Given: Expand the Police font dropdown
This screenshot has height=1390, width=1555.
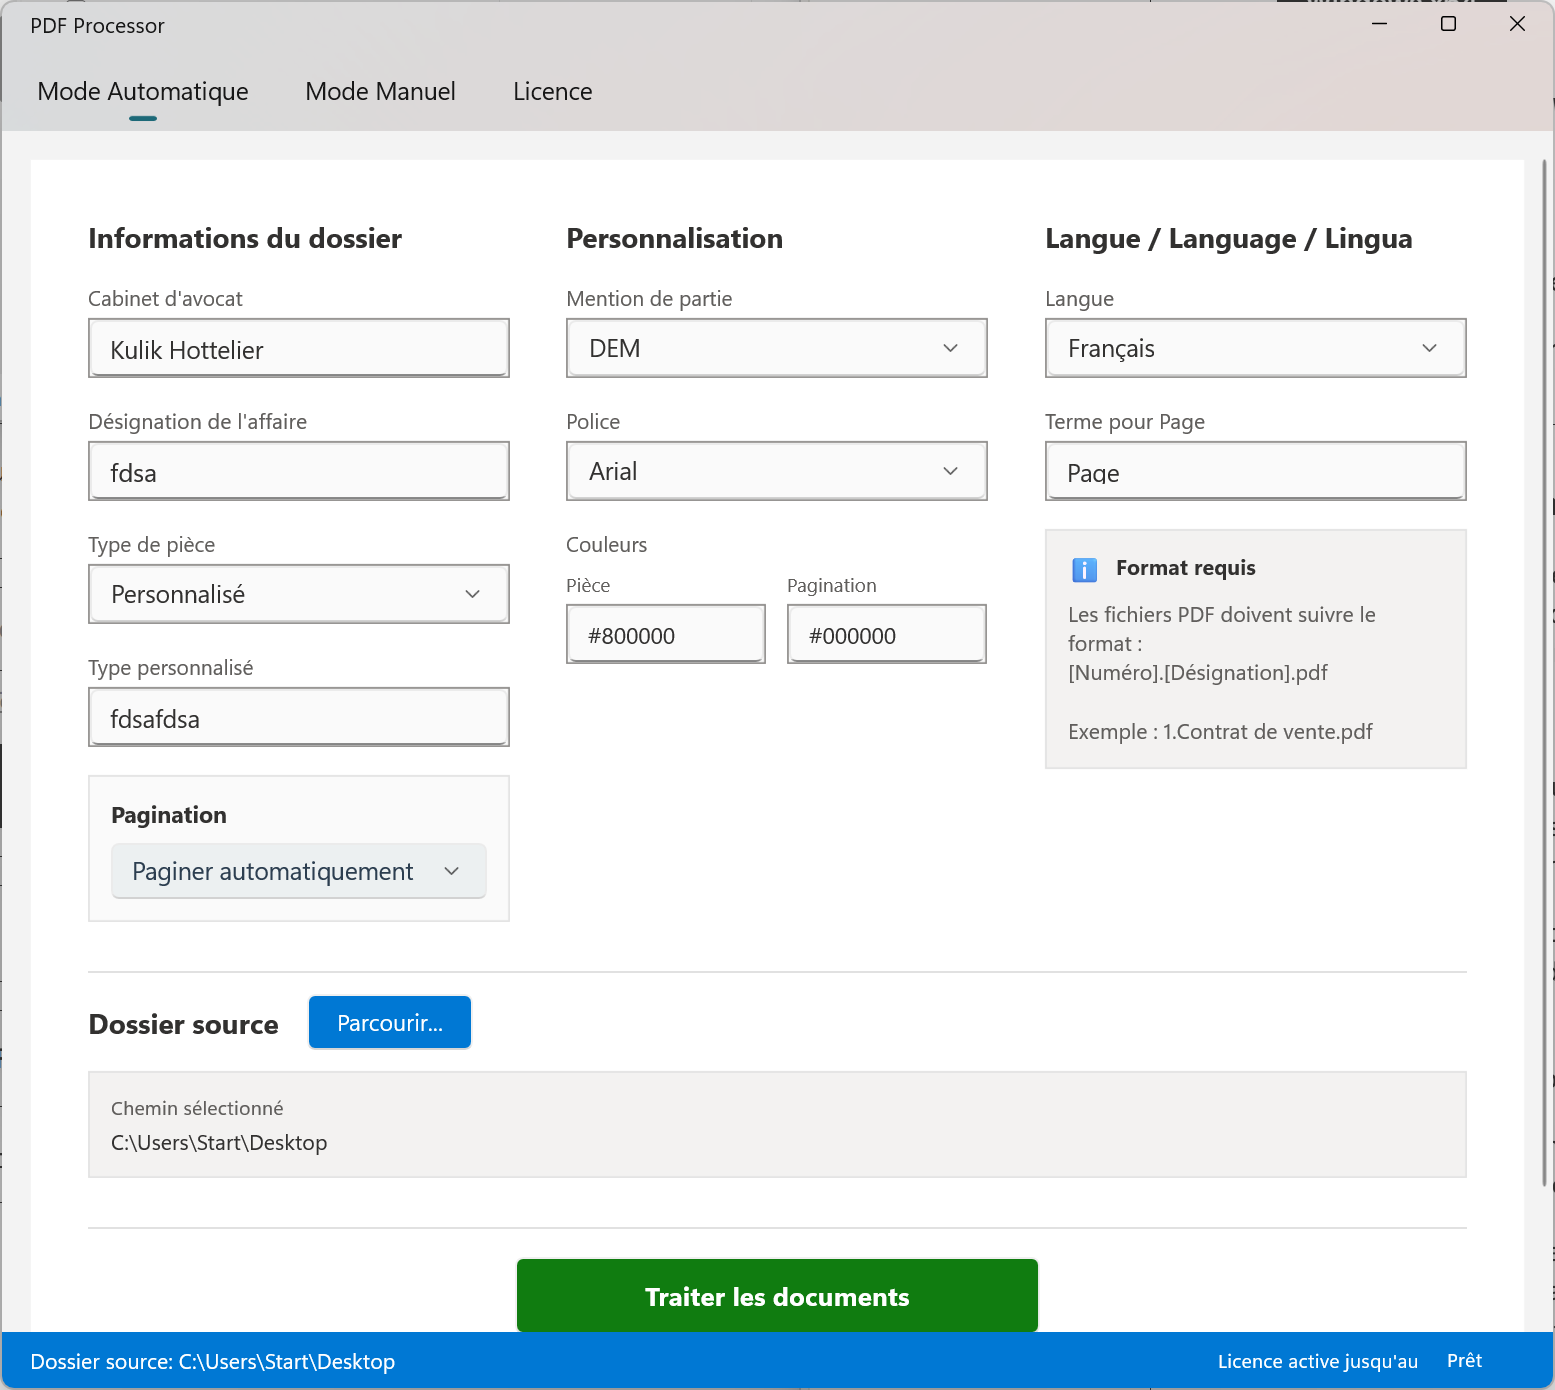Looking at the screenshot, I should [x=776, y=471].
